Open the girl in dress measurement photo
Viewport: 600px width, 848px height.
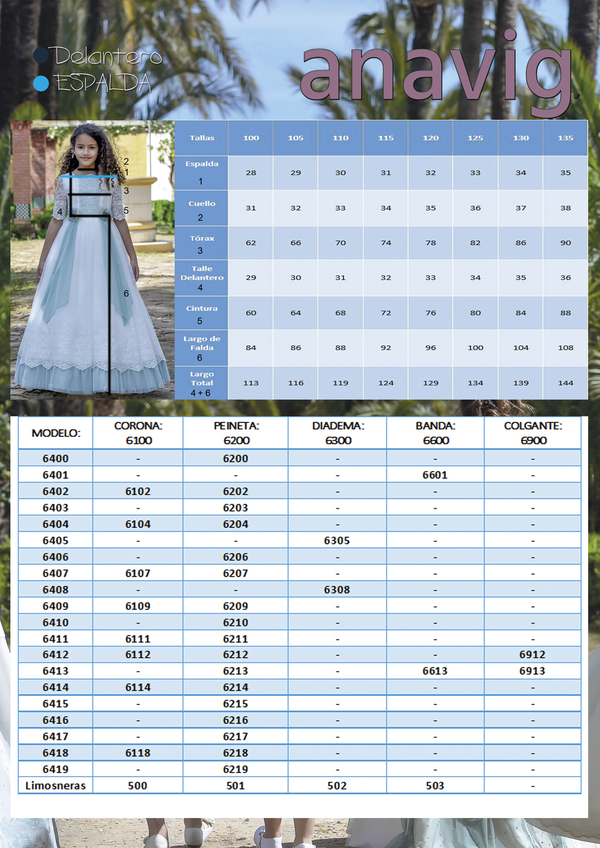click(x=92, y=260)
